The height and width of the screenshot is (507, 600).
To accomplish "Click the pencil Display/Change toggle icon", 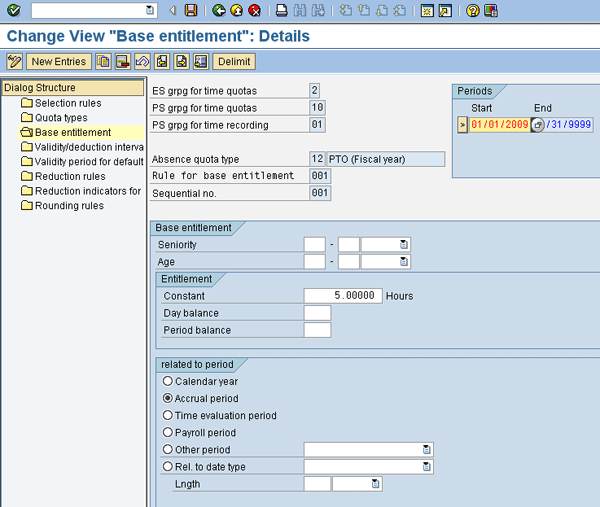I will coord(14,62).
